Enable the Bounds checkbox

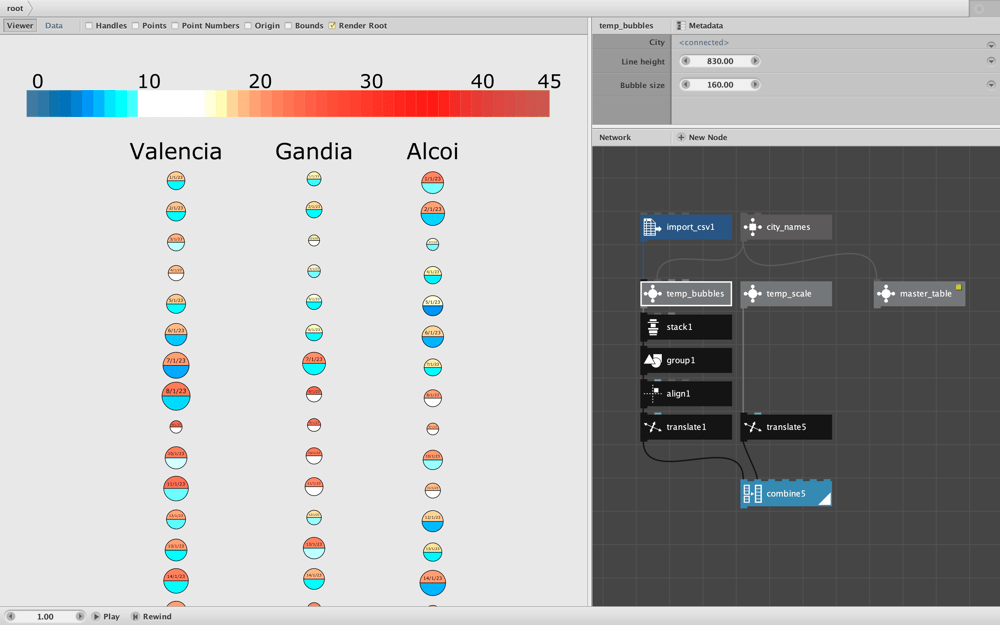288,26
